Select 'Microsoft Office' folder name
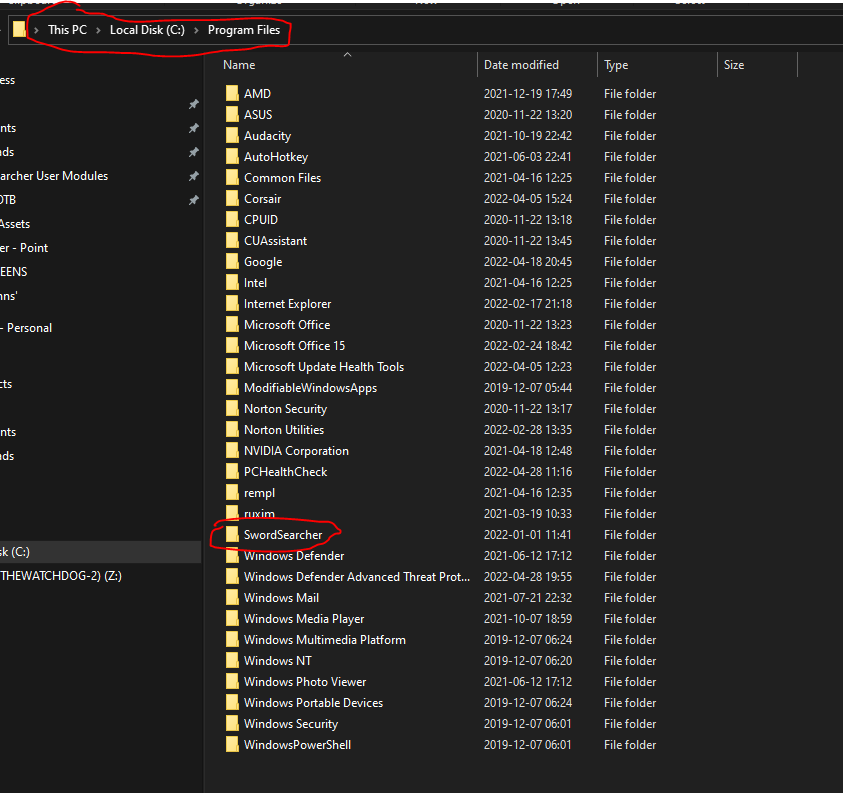Image resolution: width=843 pixels, height=793 pixels. coord(287,324)
